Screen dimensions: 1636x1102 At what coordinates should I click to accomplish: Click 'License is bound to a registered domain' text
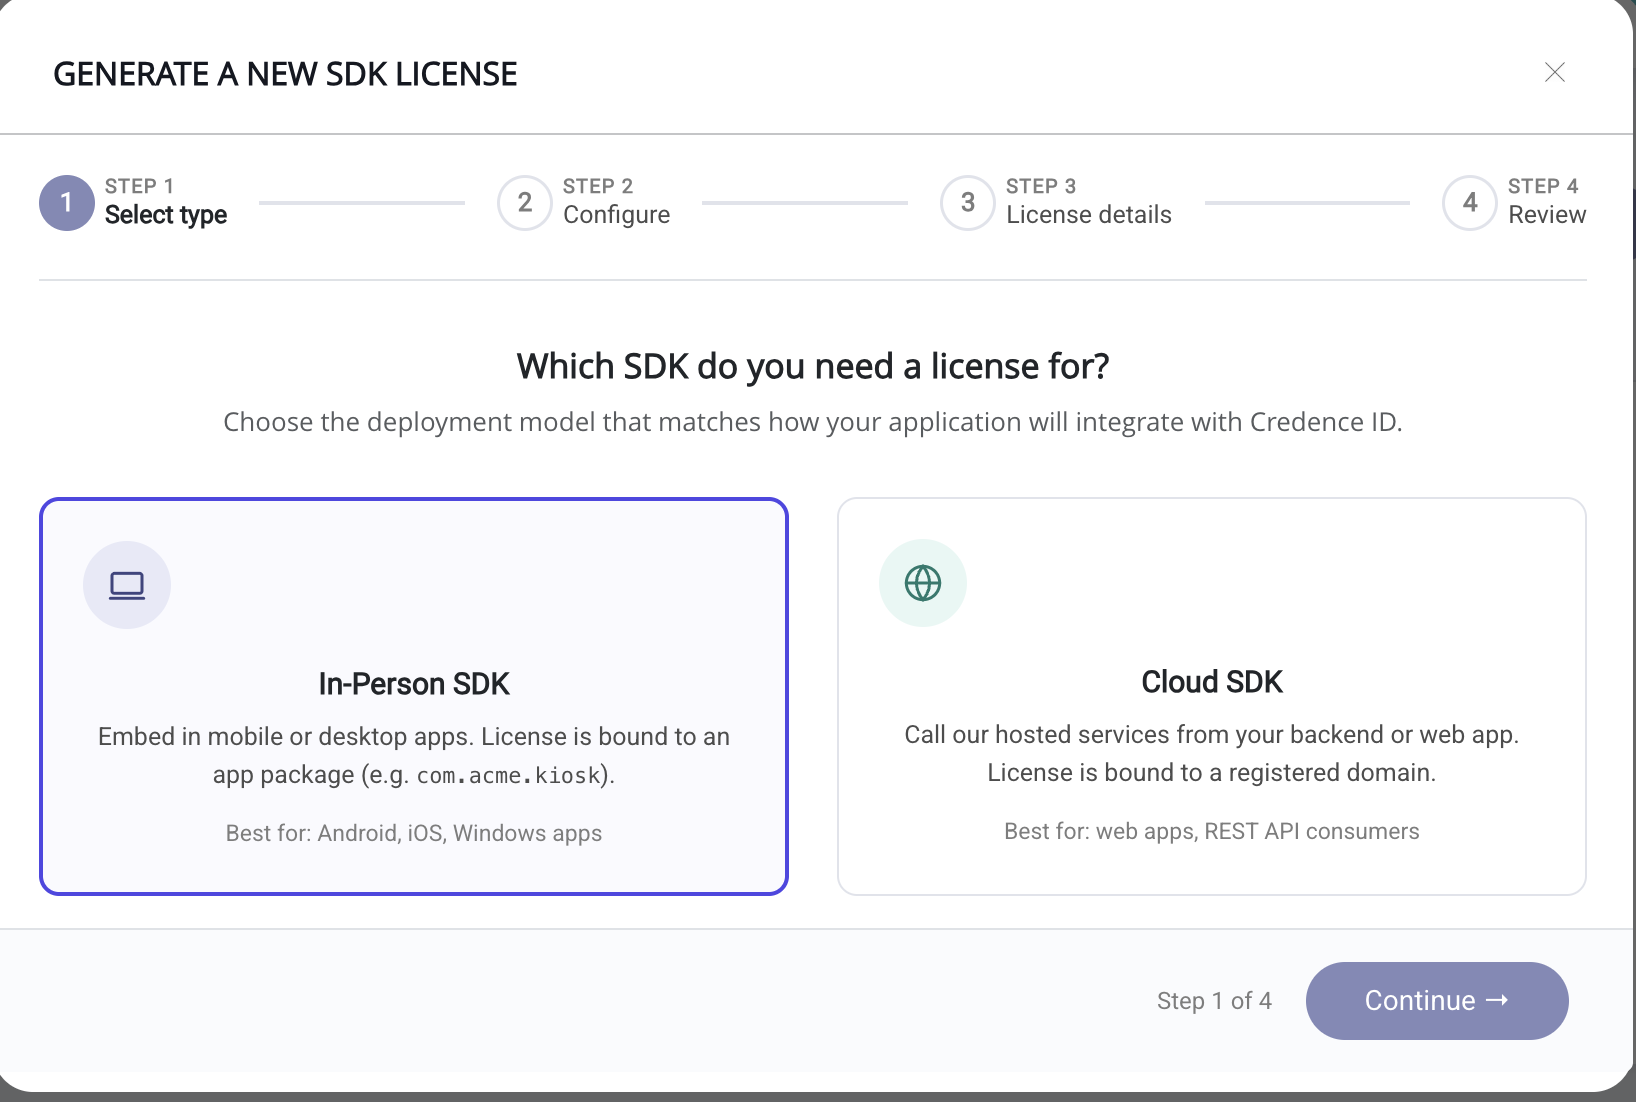(x=1212, y=773)
